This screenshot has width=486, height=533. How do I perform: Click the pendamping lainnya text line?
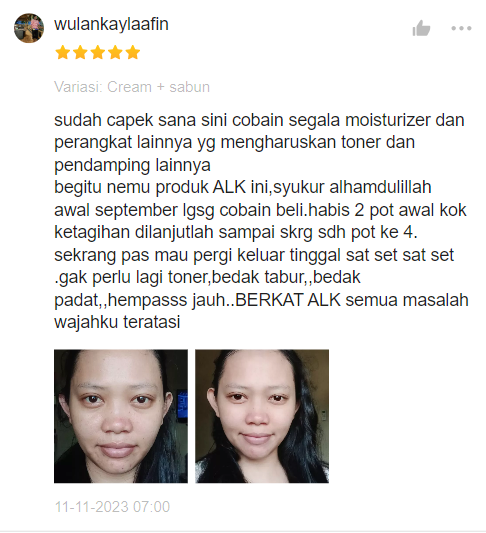click(132, 166)
